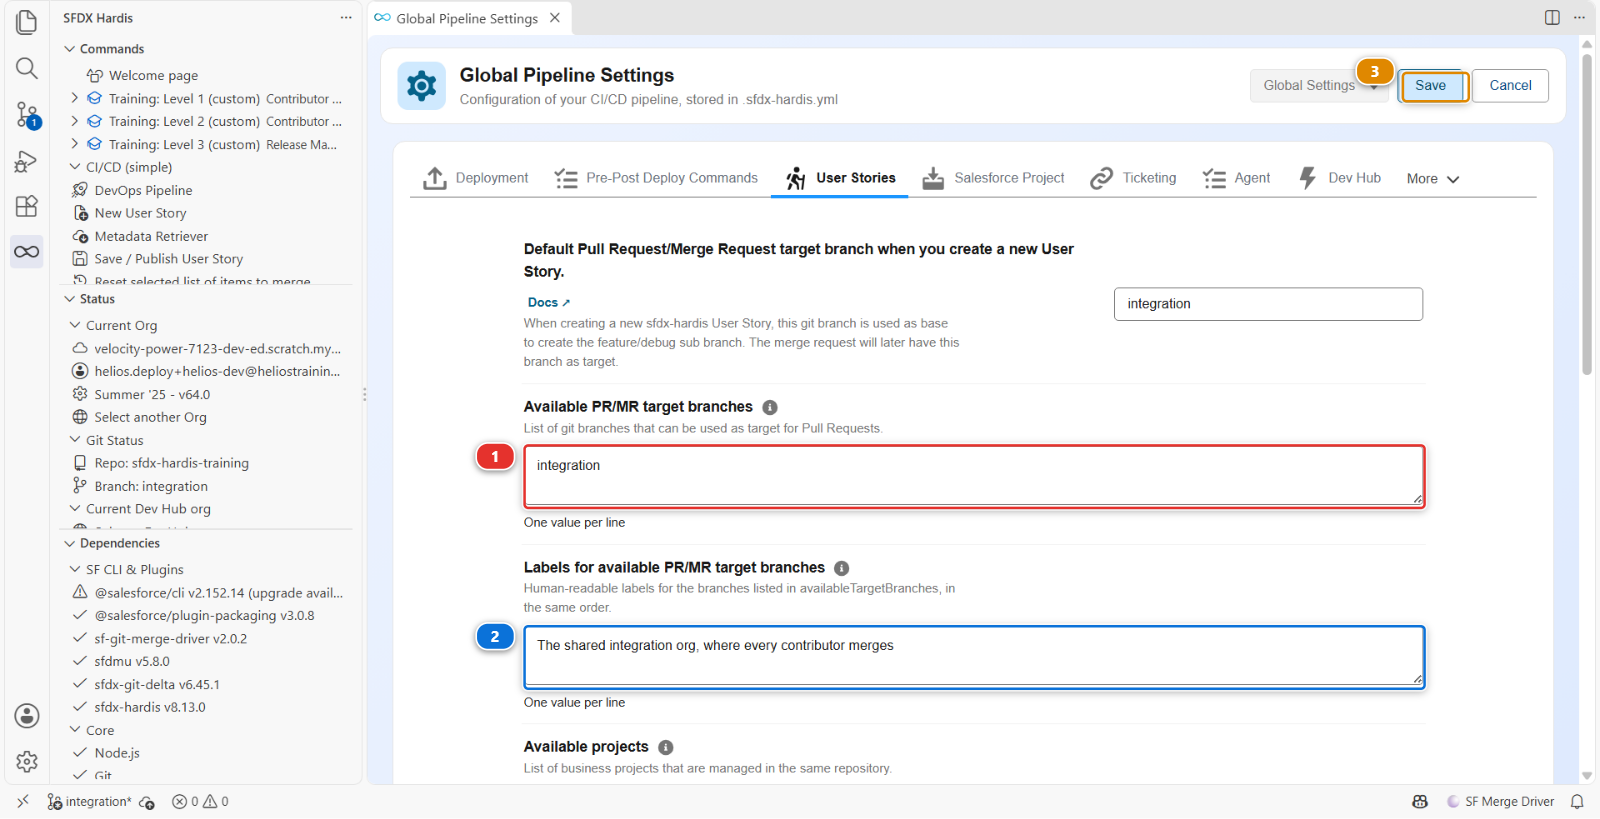Switch to the Dev Hub tab
The width and height of the screenshot is (1600, 819).
1339,178
